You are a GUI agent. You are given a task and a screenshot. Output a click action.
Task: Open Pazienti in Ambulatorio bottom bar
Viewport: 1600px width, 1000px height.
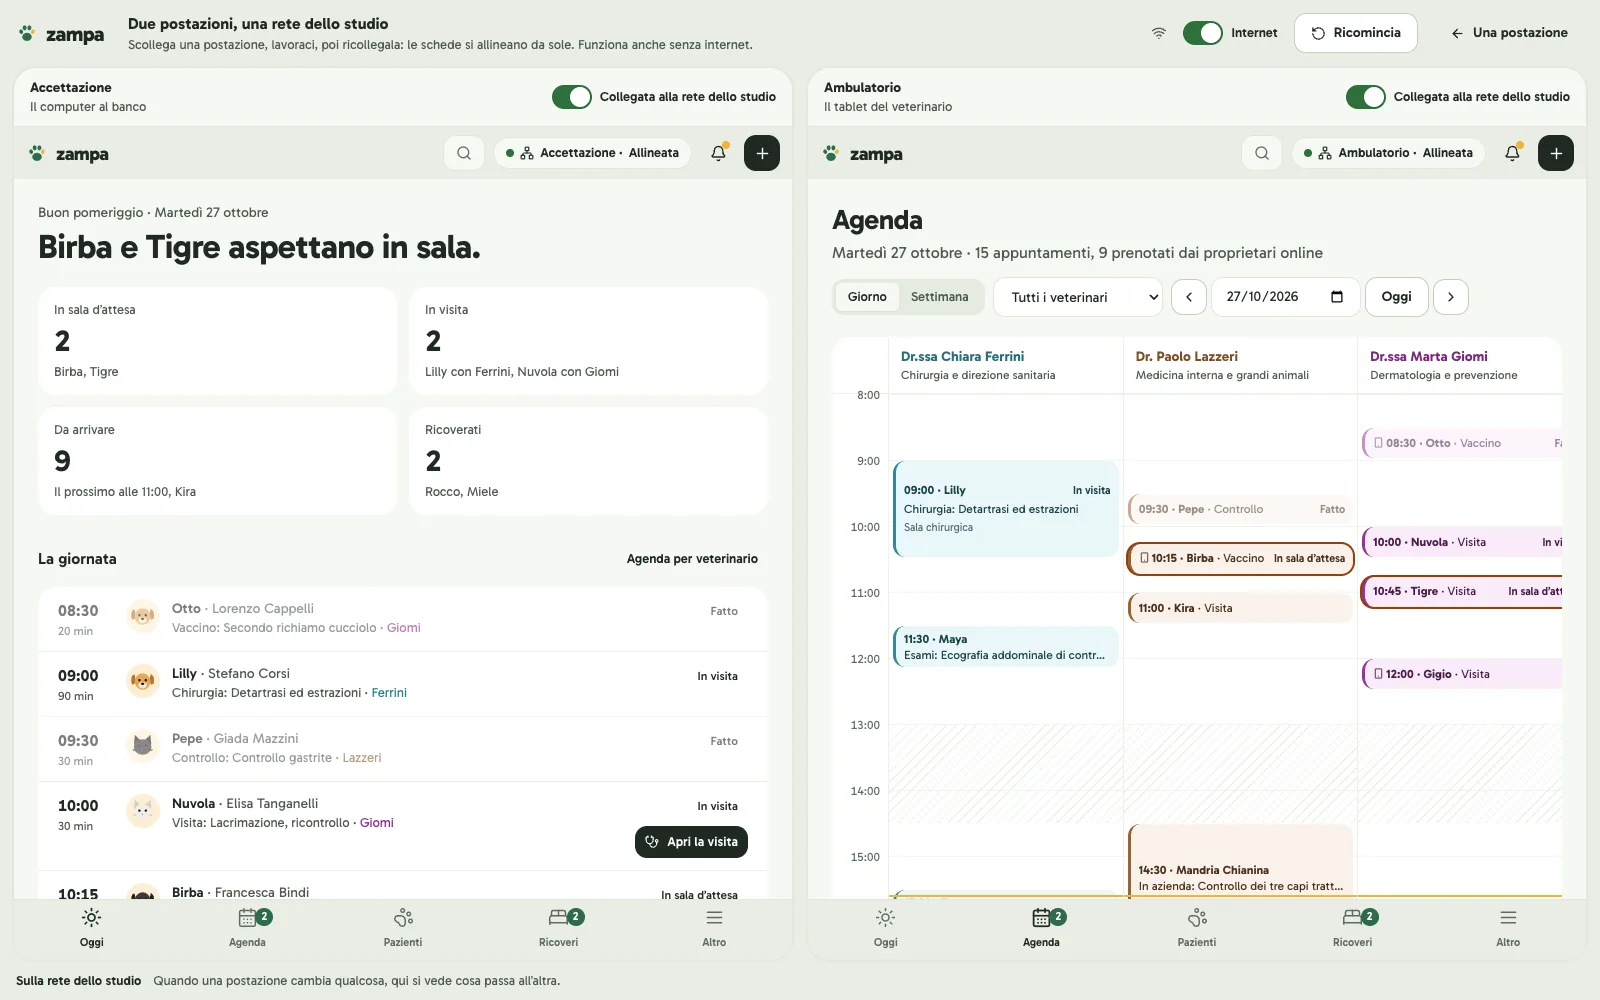pos(1197,928)
